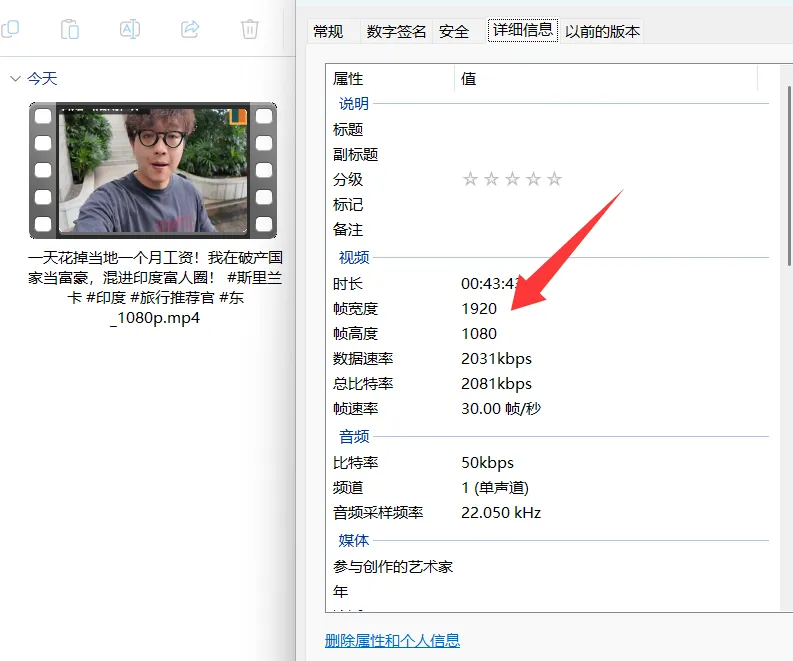Screen dimensions: 793x661
Task: Select the 今天 group header
Action: click(x=42, y=79)
